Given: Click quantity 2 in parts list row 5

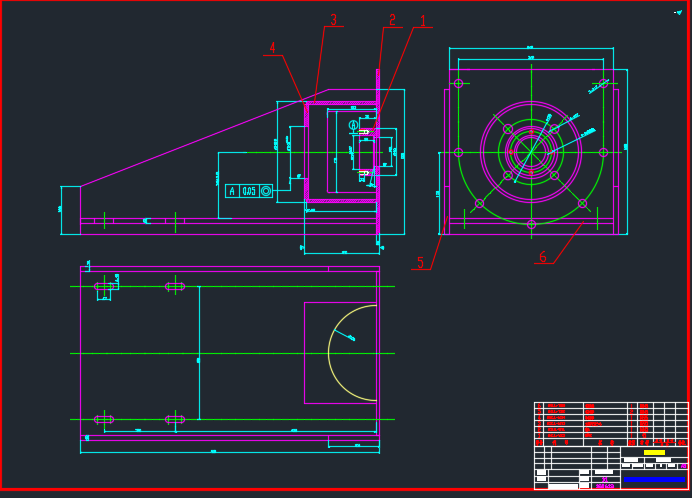Looking at the screenshot, I should (x=631, y=411).
